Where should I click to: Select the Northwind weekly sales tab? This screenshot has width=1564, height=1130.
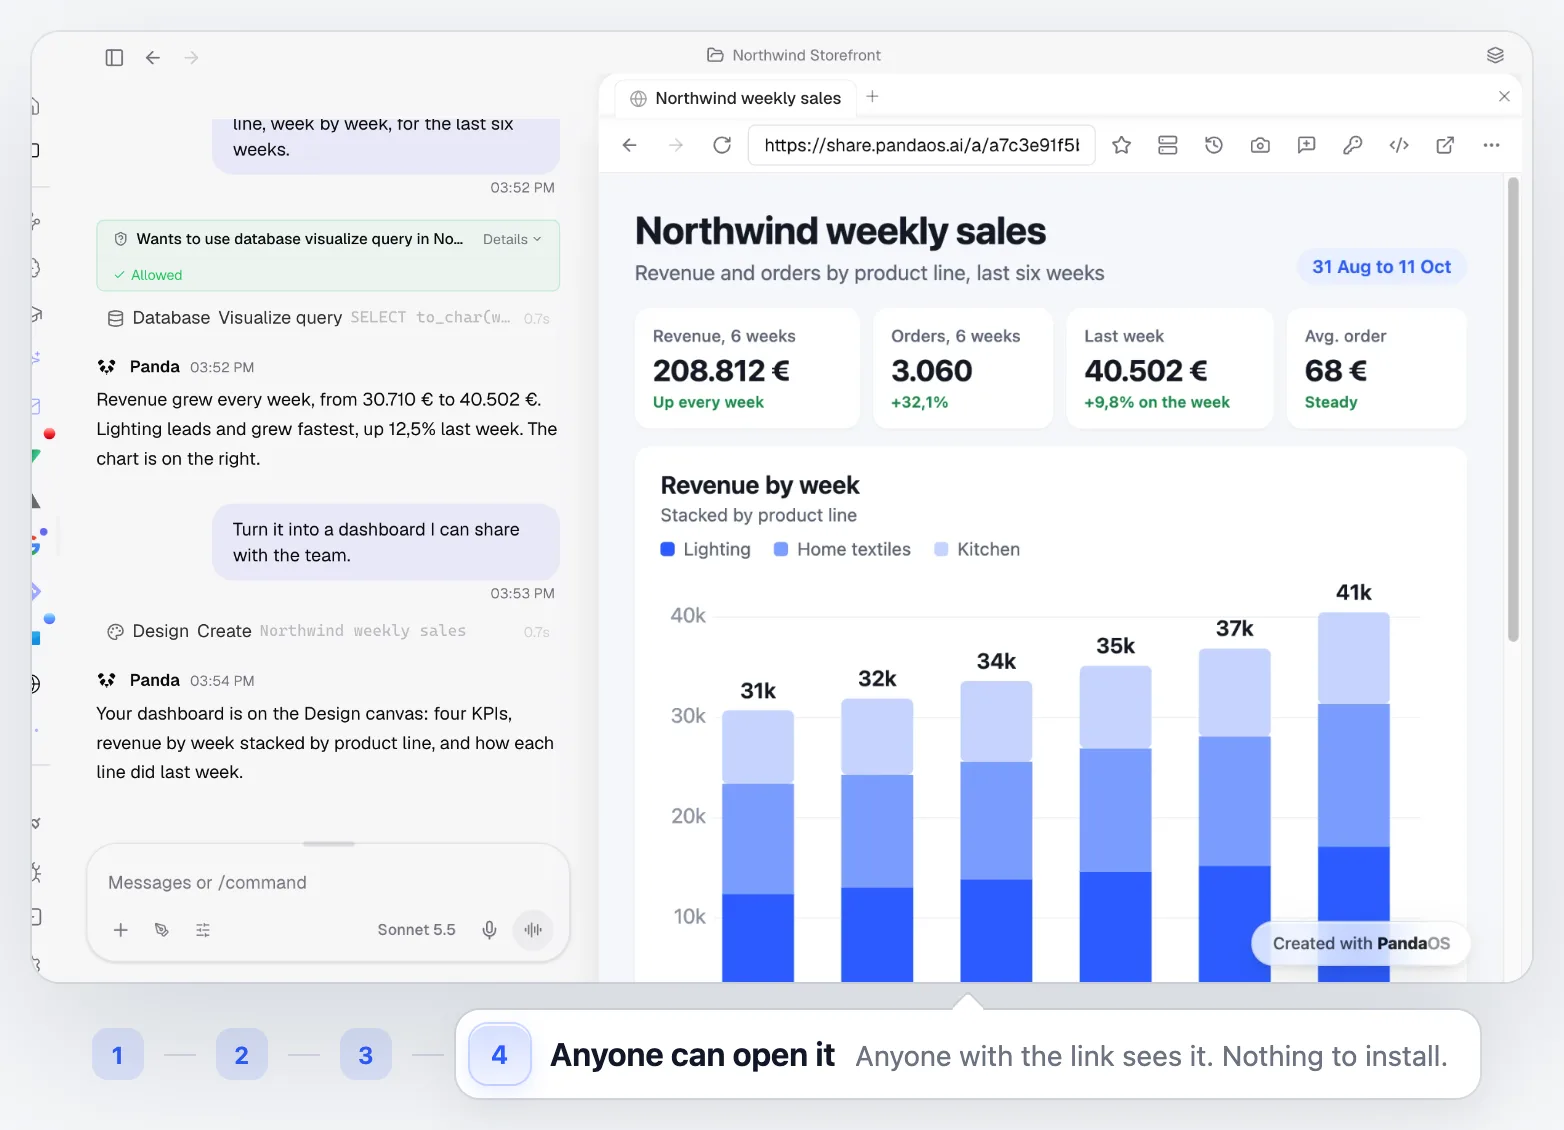[735, 98]
